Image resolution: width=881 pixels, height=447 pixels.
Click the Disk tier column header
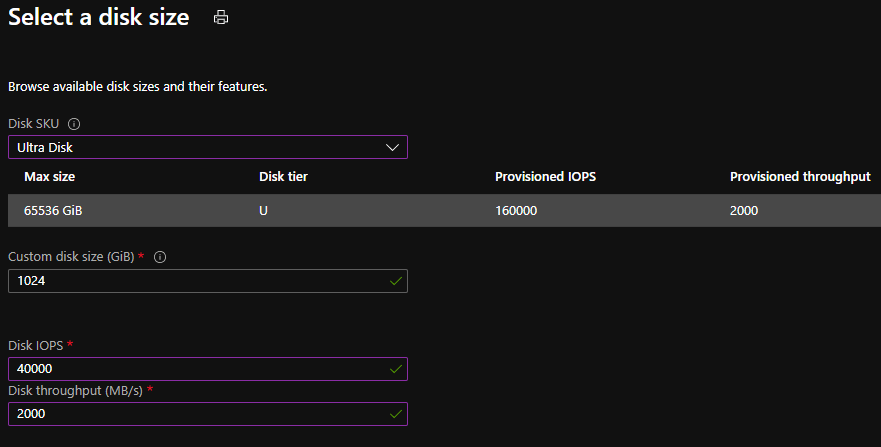[x=282, y=177]
